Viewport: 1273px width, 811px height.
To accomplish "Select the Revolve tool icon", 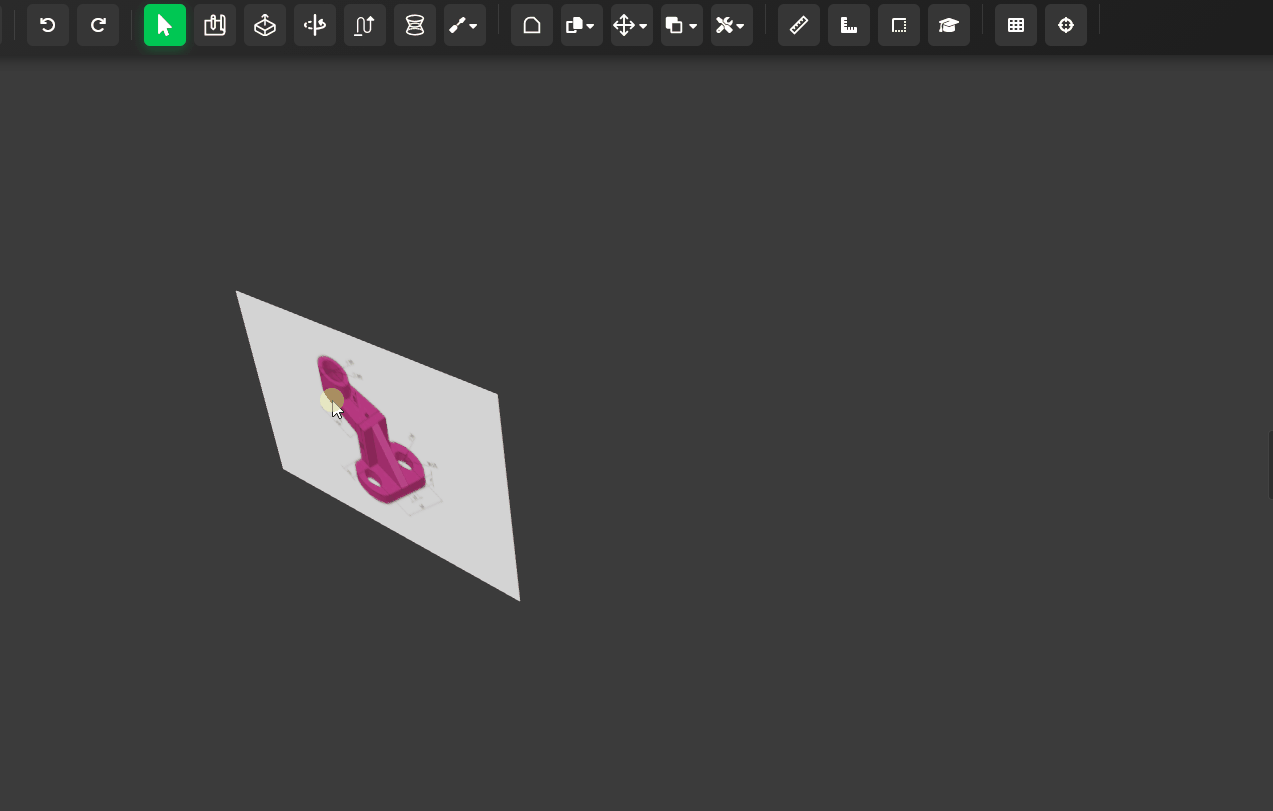I will click(x=315, y=25).
